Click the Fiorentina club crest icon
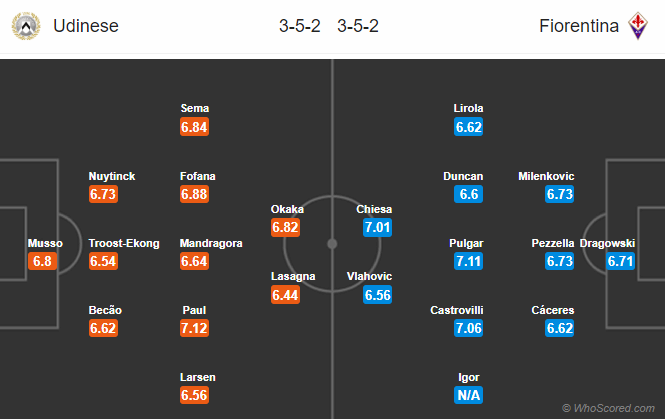This screenshot has width=665, height=419. click(x=637, y=26)
